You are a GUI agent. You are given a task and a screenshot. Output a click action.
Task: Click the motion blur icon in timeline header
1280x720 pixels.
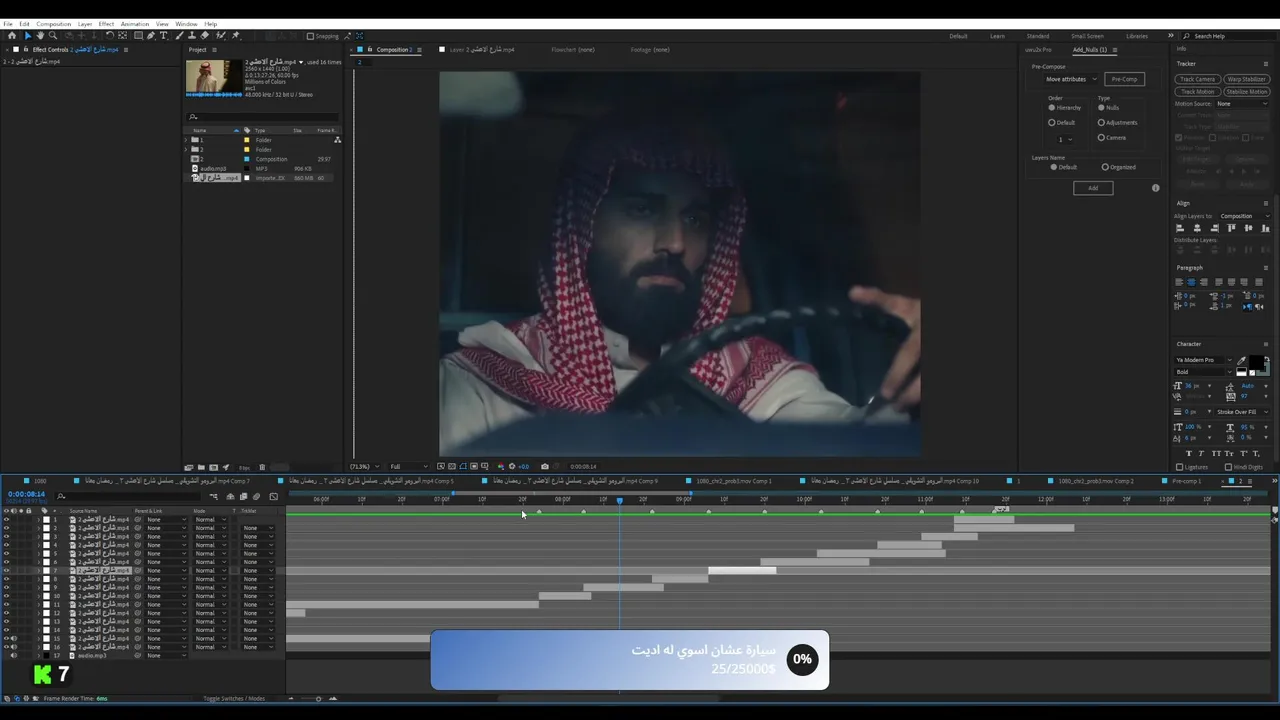click(x=256, y=496)
